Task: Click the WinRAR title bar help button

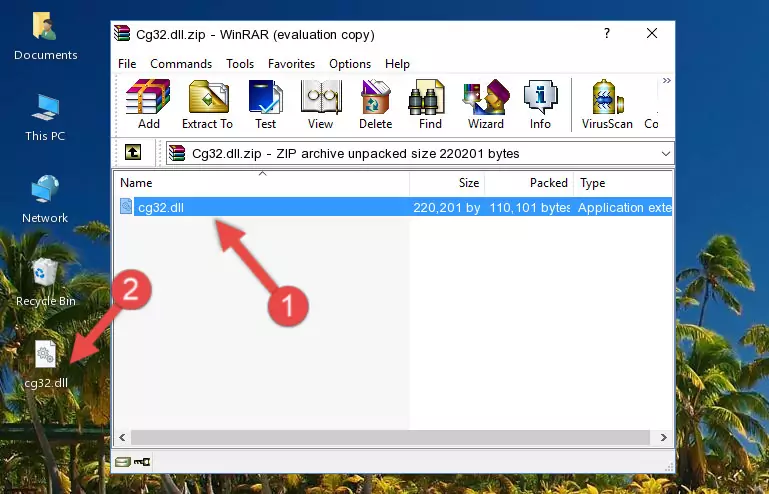Action: (x=607, y=33)
